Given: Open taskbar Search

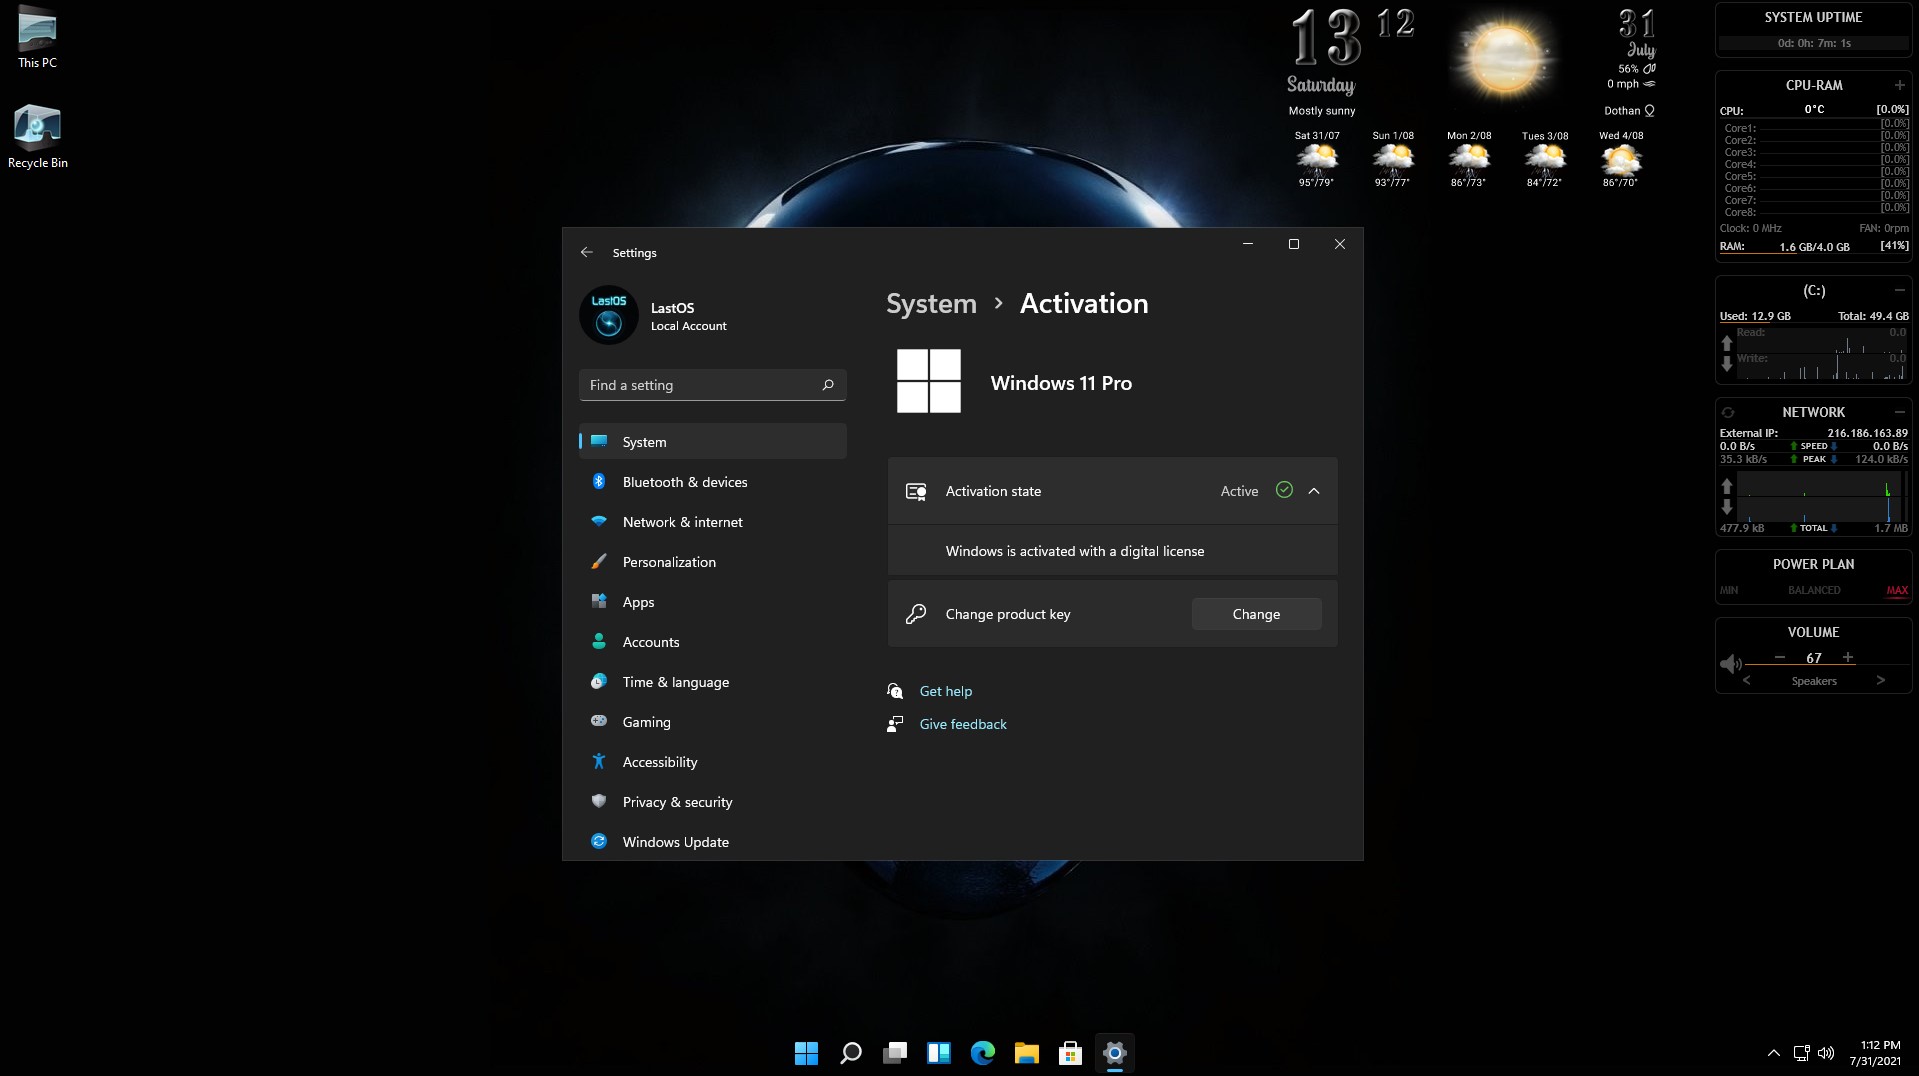Looking at the screenshot, I should pos(850,1053).
